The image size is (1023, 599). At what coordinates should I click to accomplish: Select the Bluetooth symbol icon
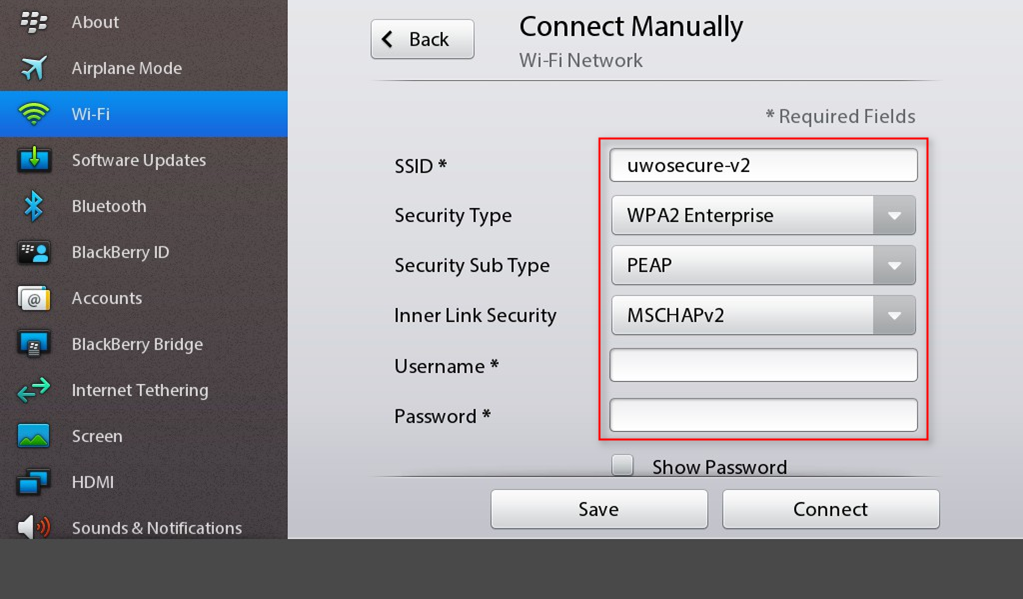coord(34,206)
